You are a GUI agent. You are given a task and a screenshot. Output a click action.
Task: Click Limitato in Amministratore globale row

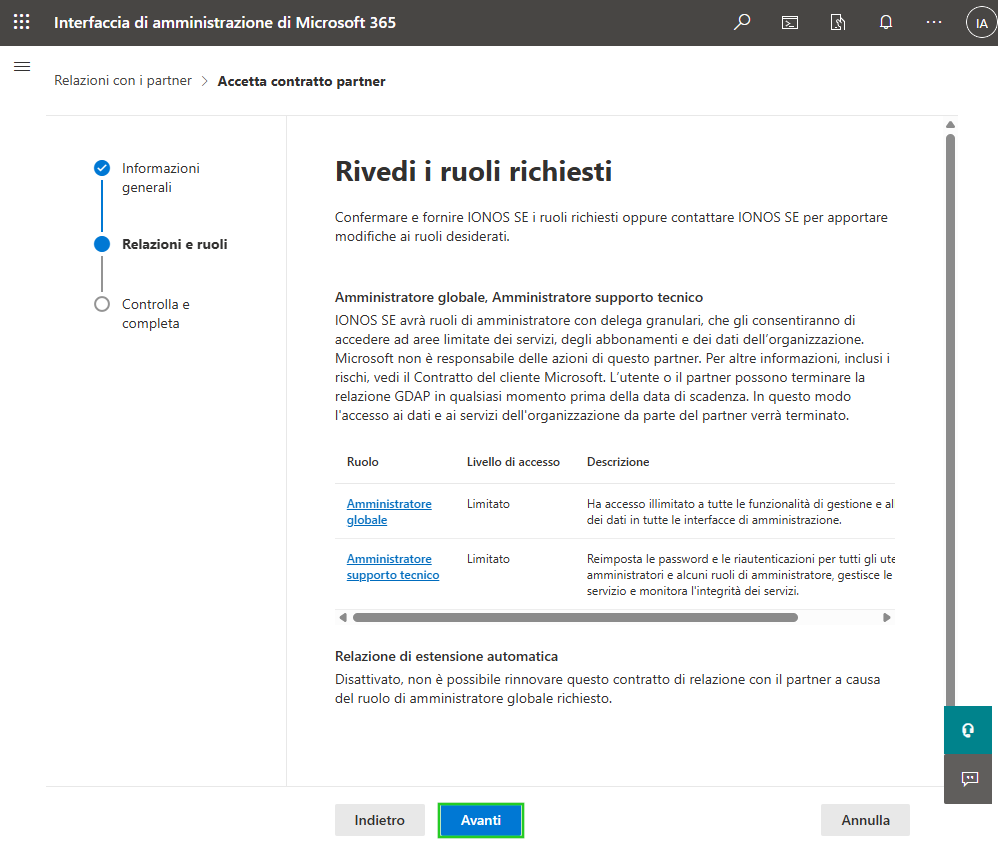488,504
